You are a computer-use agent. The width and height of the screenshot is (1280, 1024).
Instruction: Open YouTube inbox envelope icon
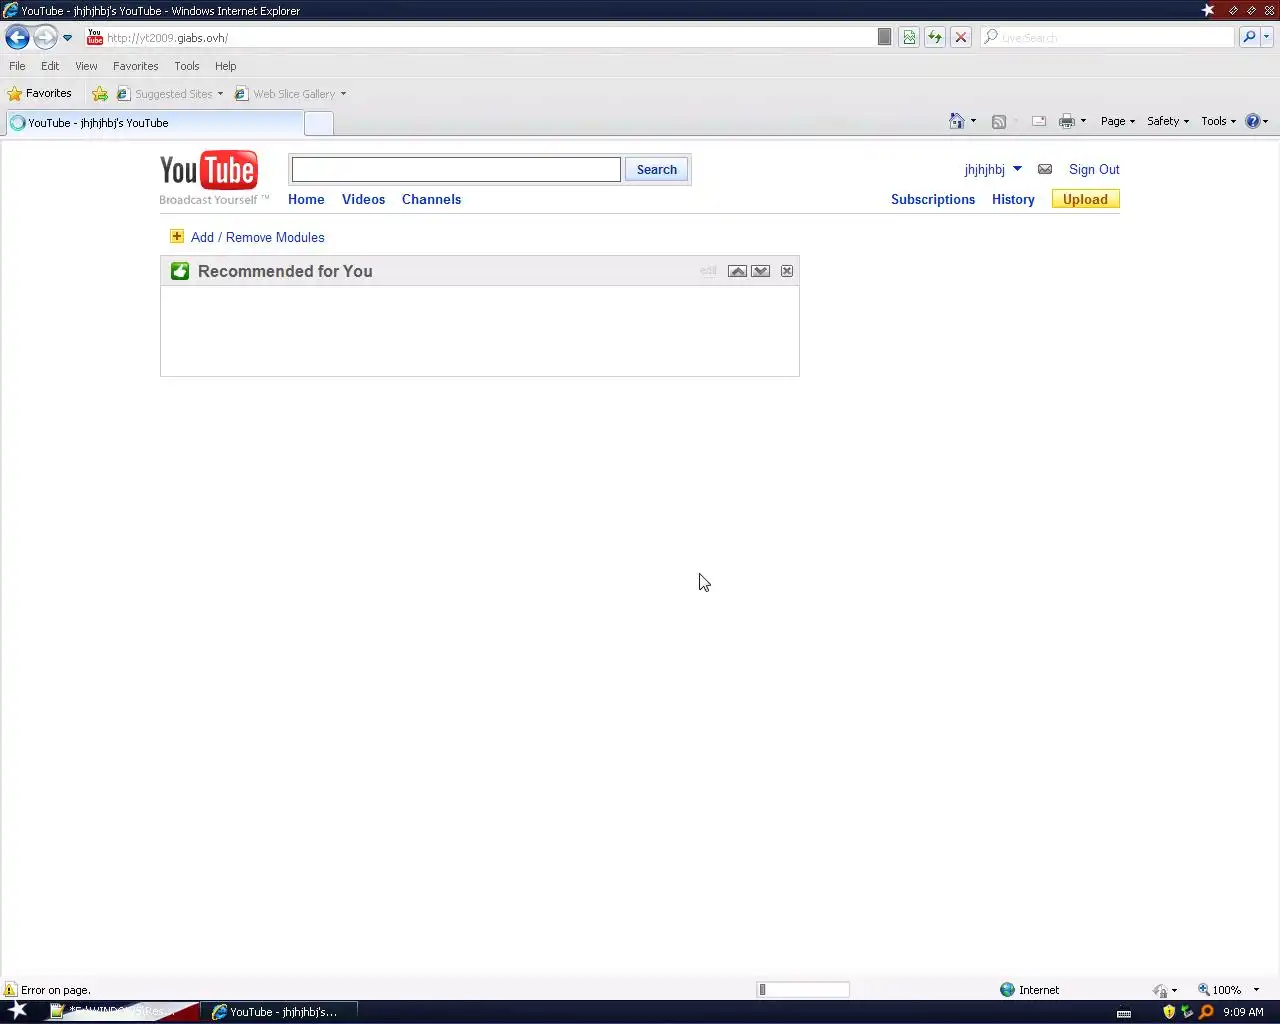point(1045,169)
